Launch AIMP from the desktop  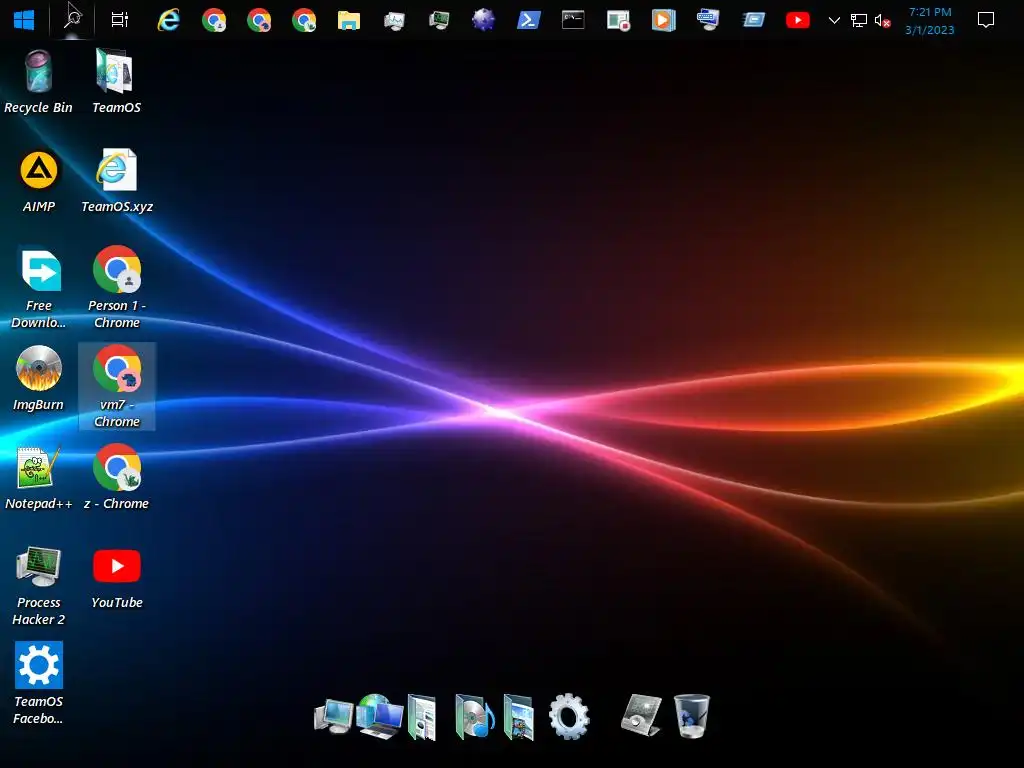(x=39, y=181)
